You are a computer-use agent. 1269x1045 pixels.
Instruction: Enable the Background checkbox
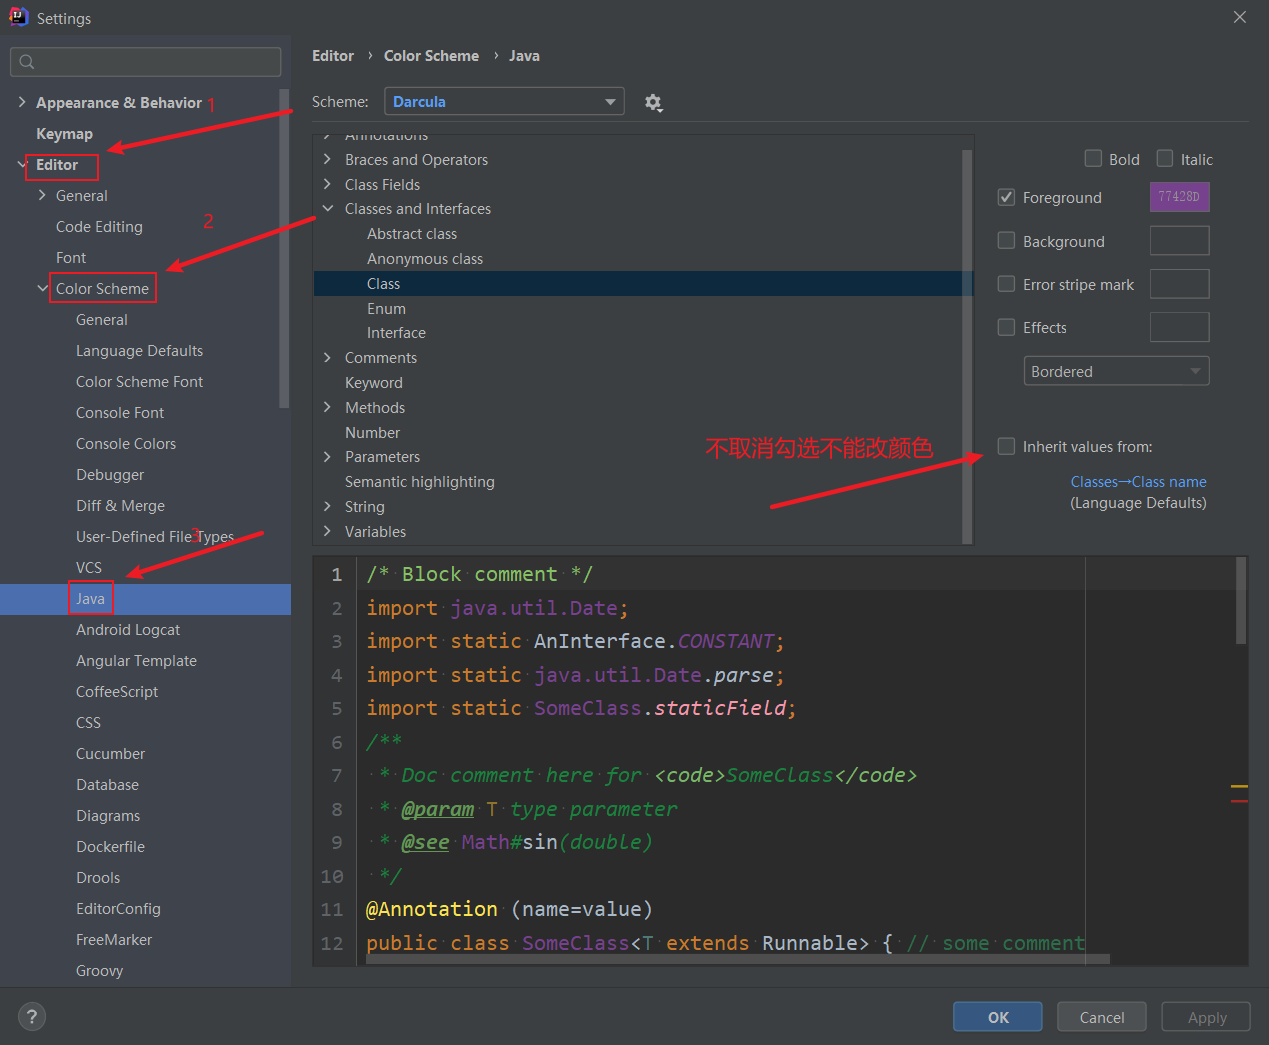1007,240
